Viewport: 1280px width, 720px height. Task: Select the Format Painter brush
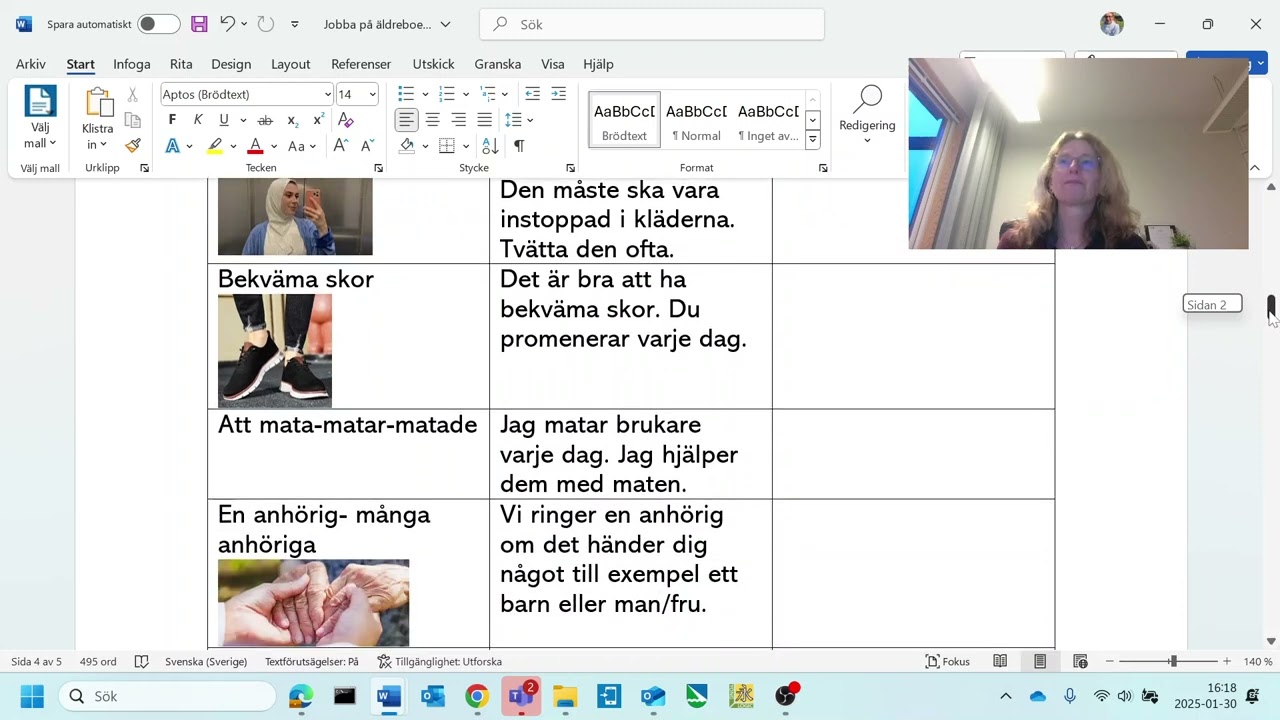pos(133,145)
